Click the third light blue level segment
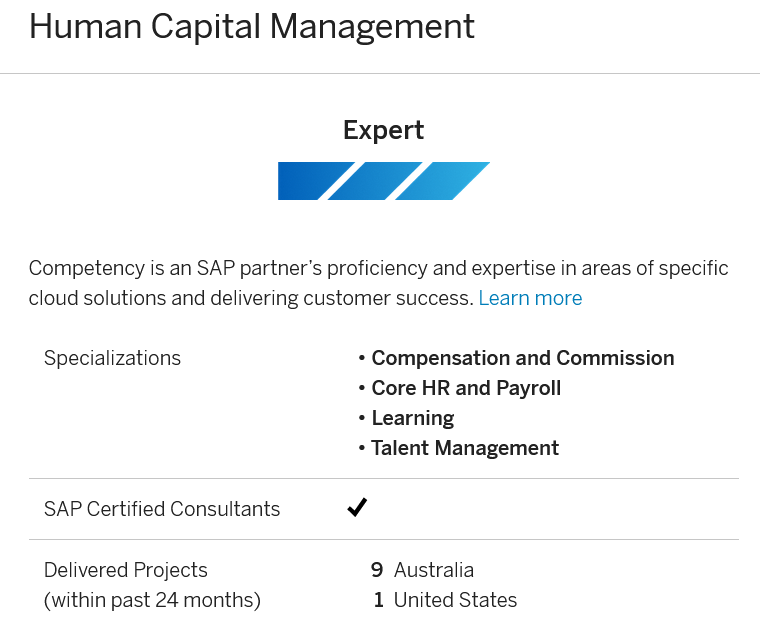The image size is (760, 624). tap(443, 181)
